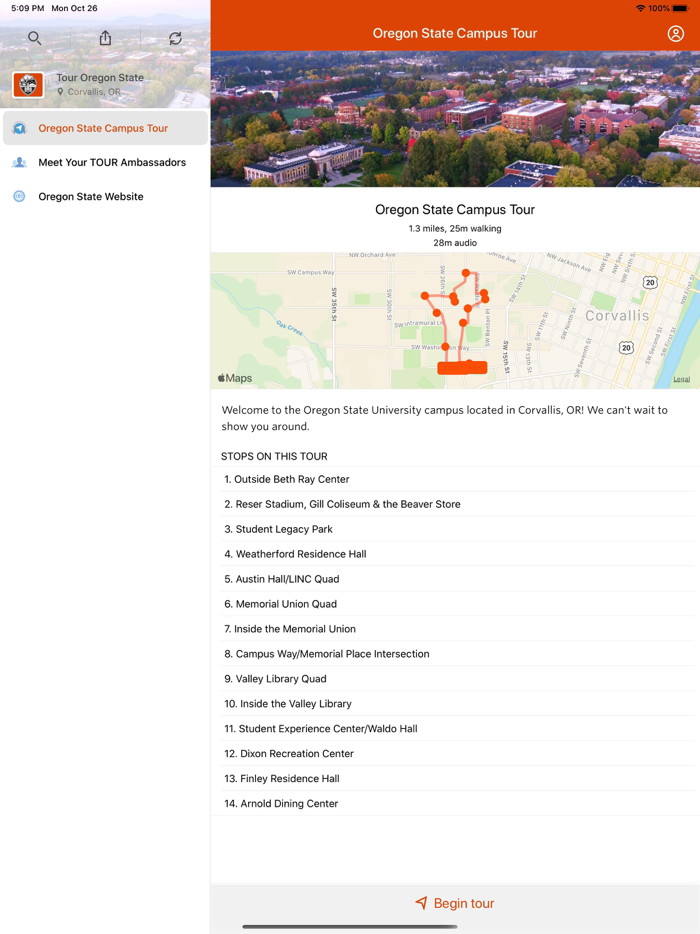Click the Oregon State Campus Tour sidebar icon
The height and width of the screenshot is (934, 700).
(20, 128)
